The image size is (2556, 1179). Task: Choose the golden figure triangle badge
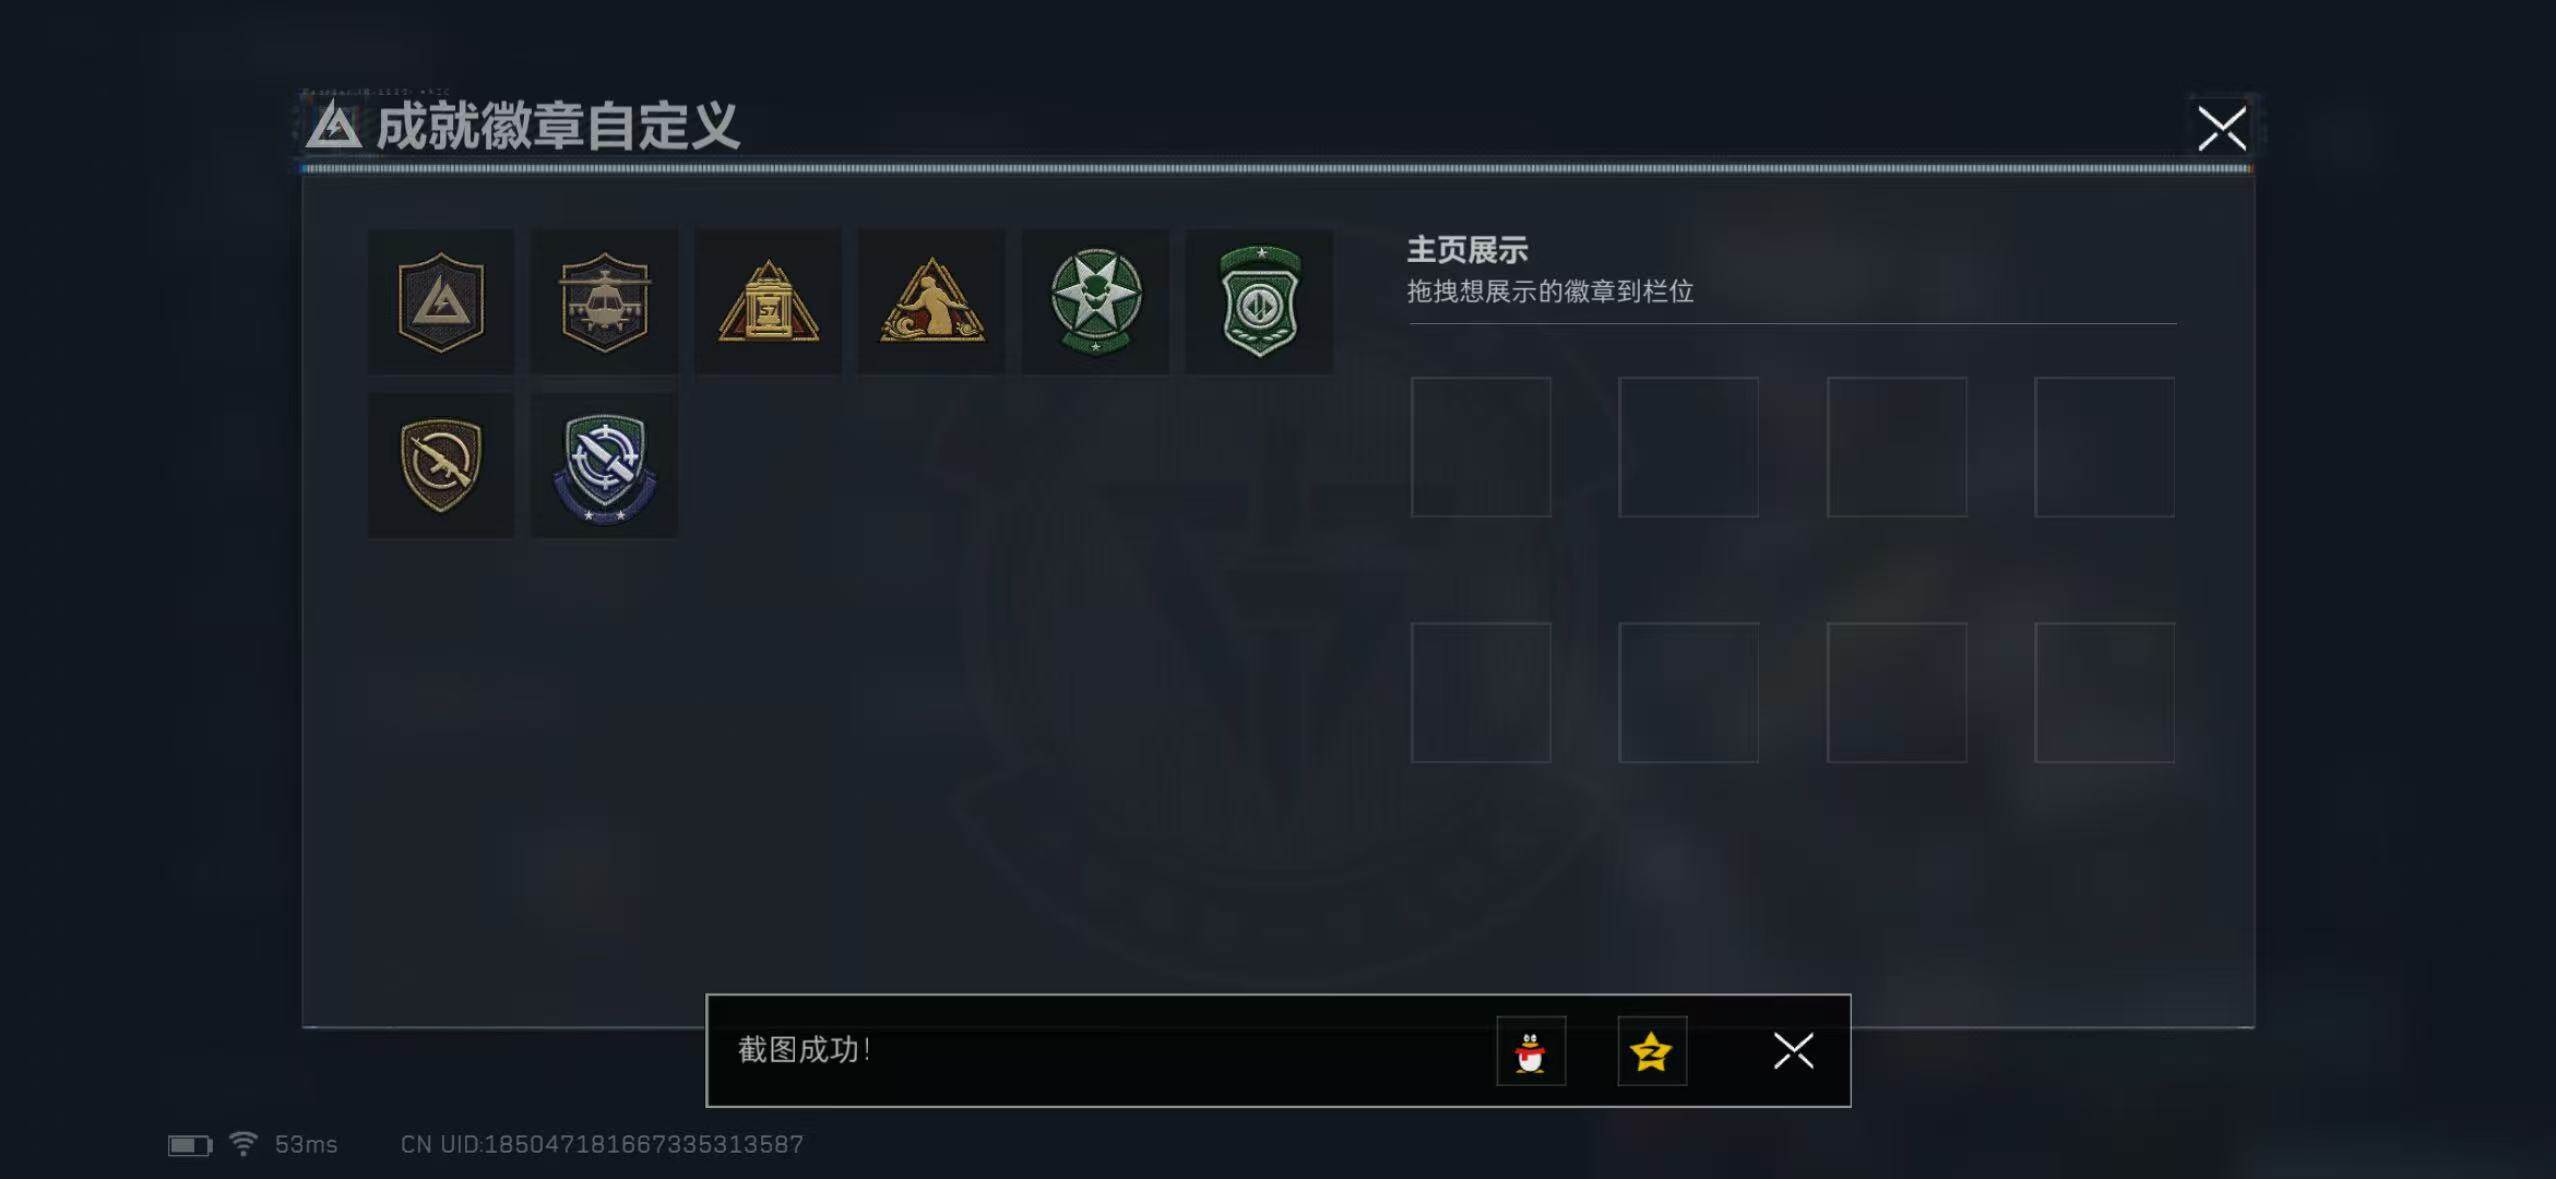932,302
